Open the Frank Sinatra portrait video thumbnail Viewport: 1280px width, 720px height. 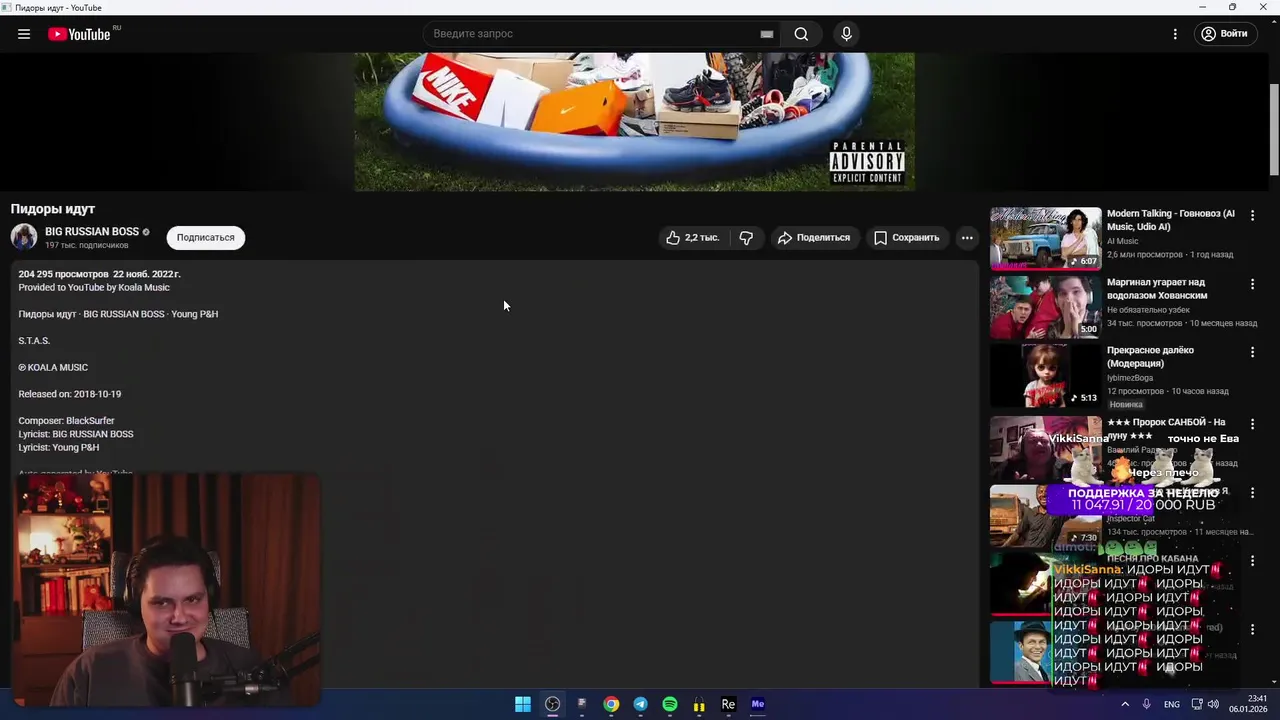pyautogui.click(x=1021, y=652)
